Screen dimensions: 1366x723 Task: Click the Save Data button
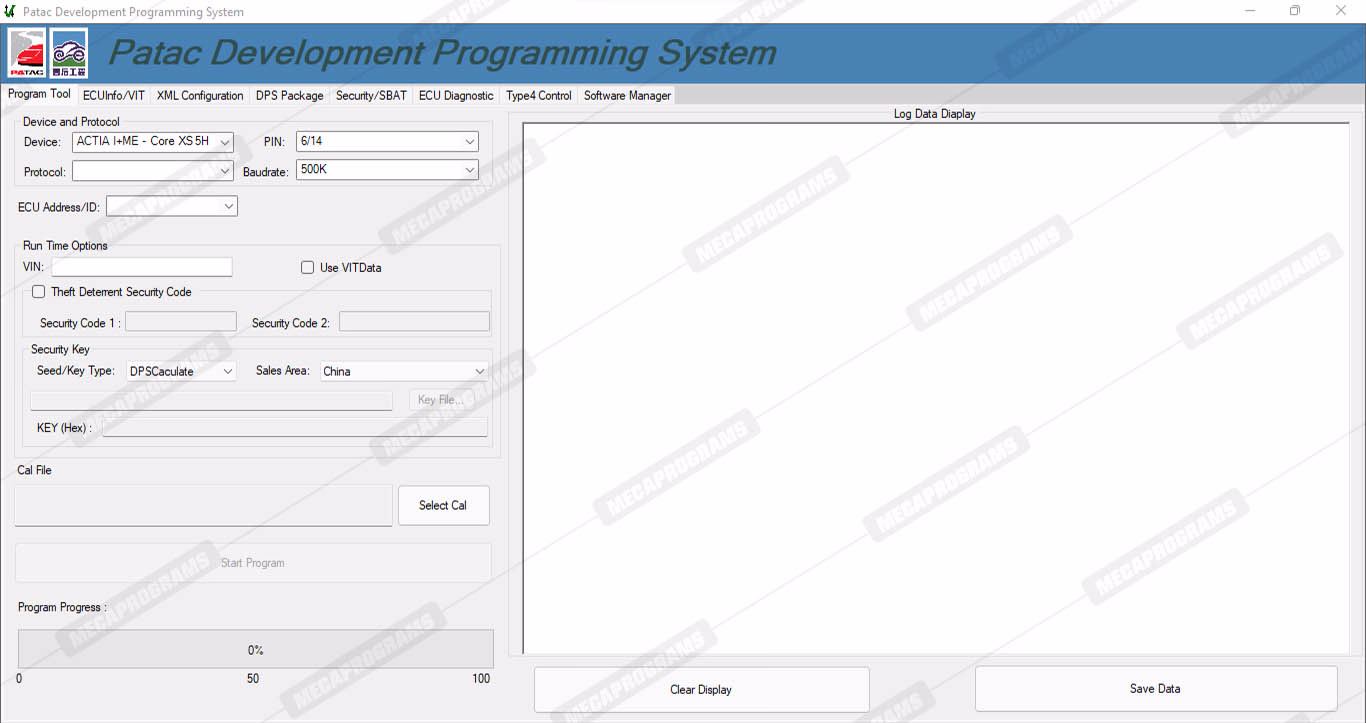(x=1155, y=689)
